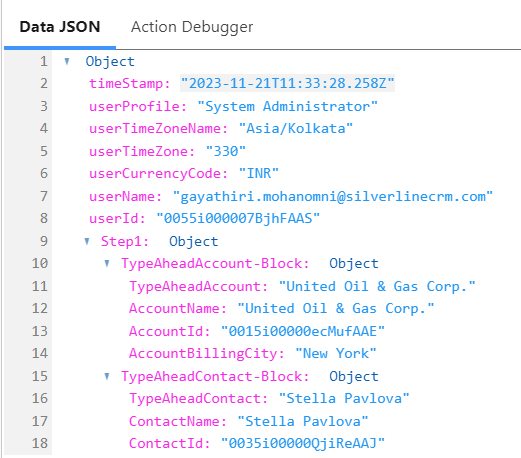Click the Step1 key label
This screenshot has width=521, height=458.
[x=125, y=241]
